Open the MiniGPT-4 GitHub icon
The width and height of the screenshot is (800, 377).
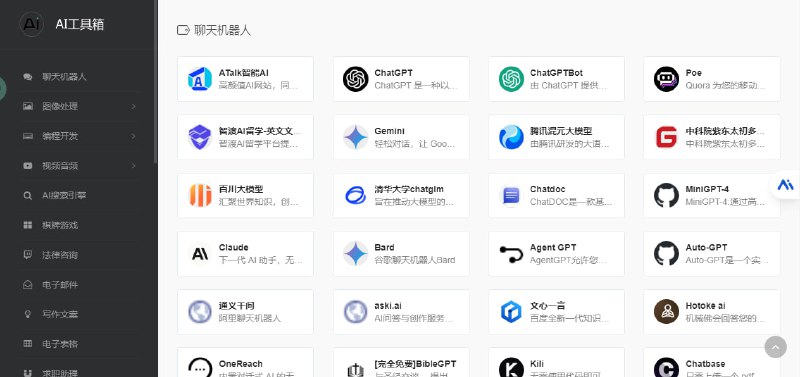(666, 195)
